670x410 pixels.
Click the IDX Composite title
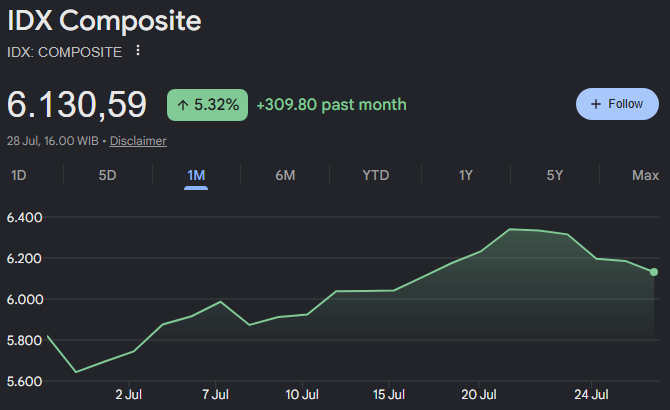pyautogui.click(x=104, y=20)
